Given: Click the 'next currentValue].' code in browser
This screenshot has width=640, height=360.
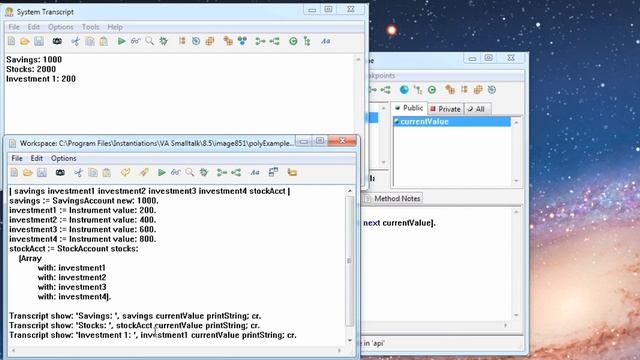Looking at the screenshot, I should pyautogui.click(x=399, y=223).
